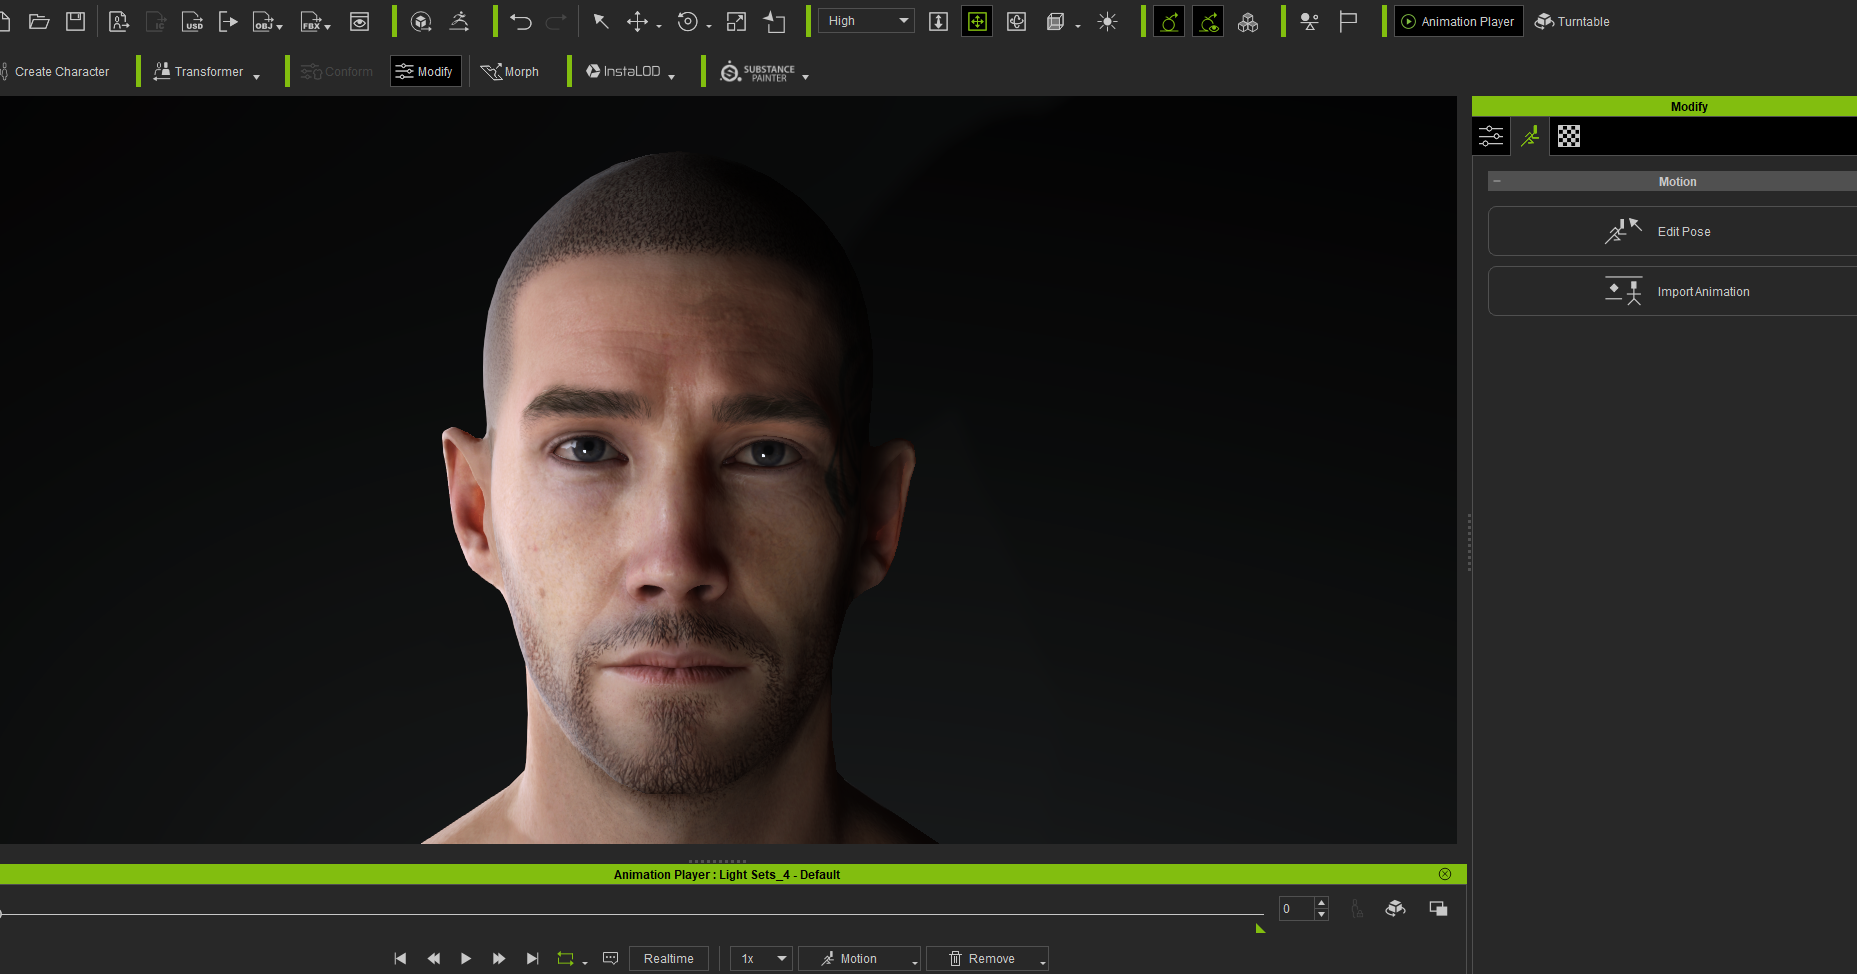Click the turntable icon in Animation Player
Viewport: 1857px width, 974px height.
1395,908
